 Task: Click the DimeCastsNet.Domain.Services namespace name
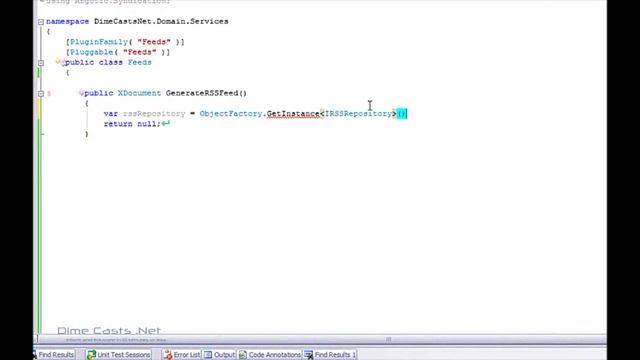[x=161, y=21]
